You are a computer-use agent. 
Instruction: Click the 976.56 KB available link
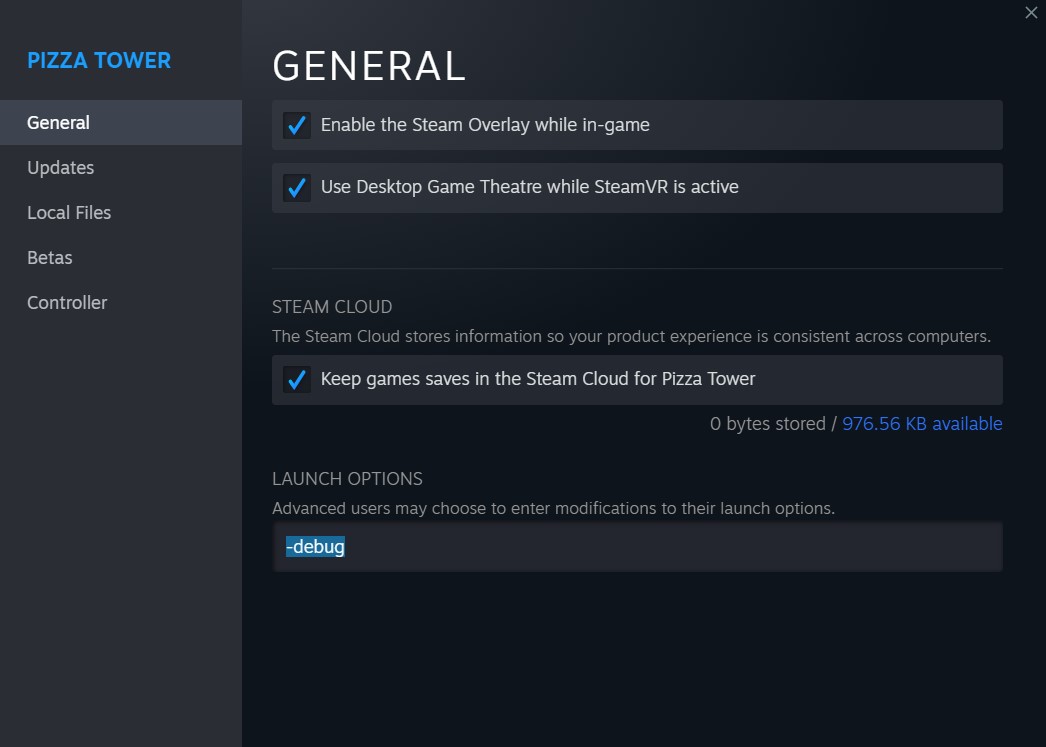922,424
